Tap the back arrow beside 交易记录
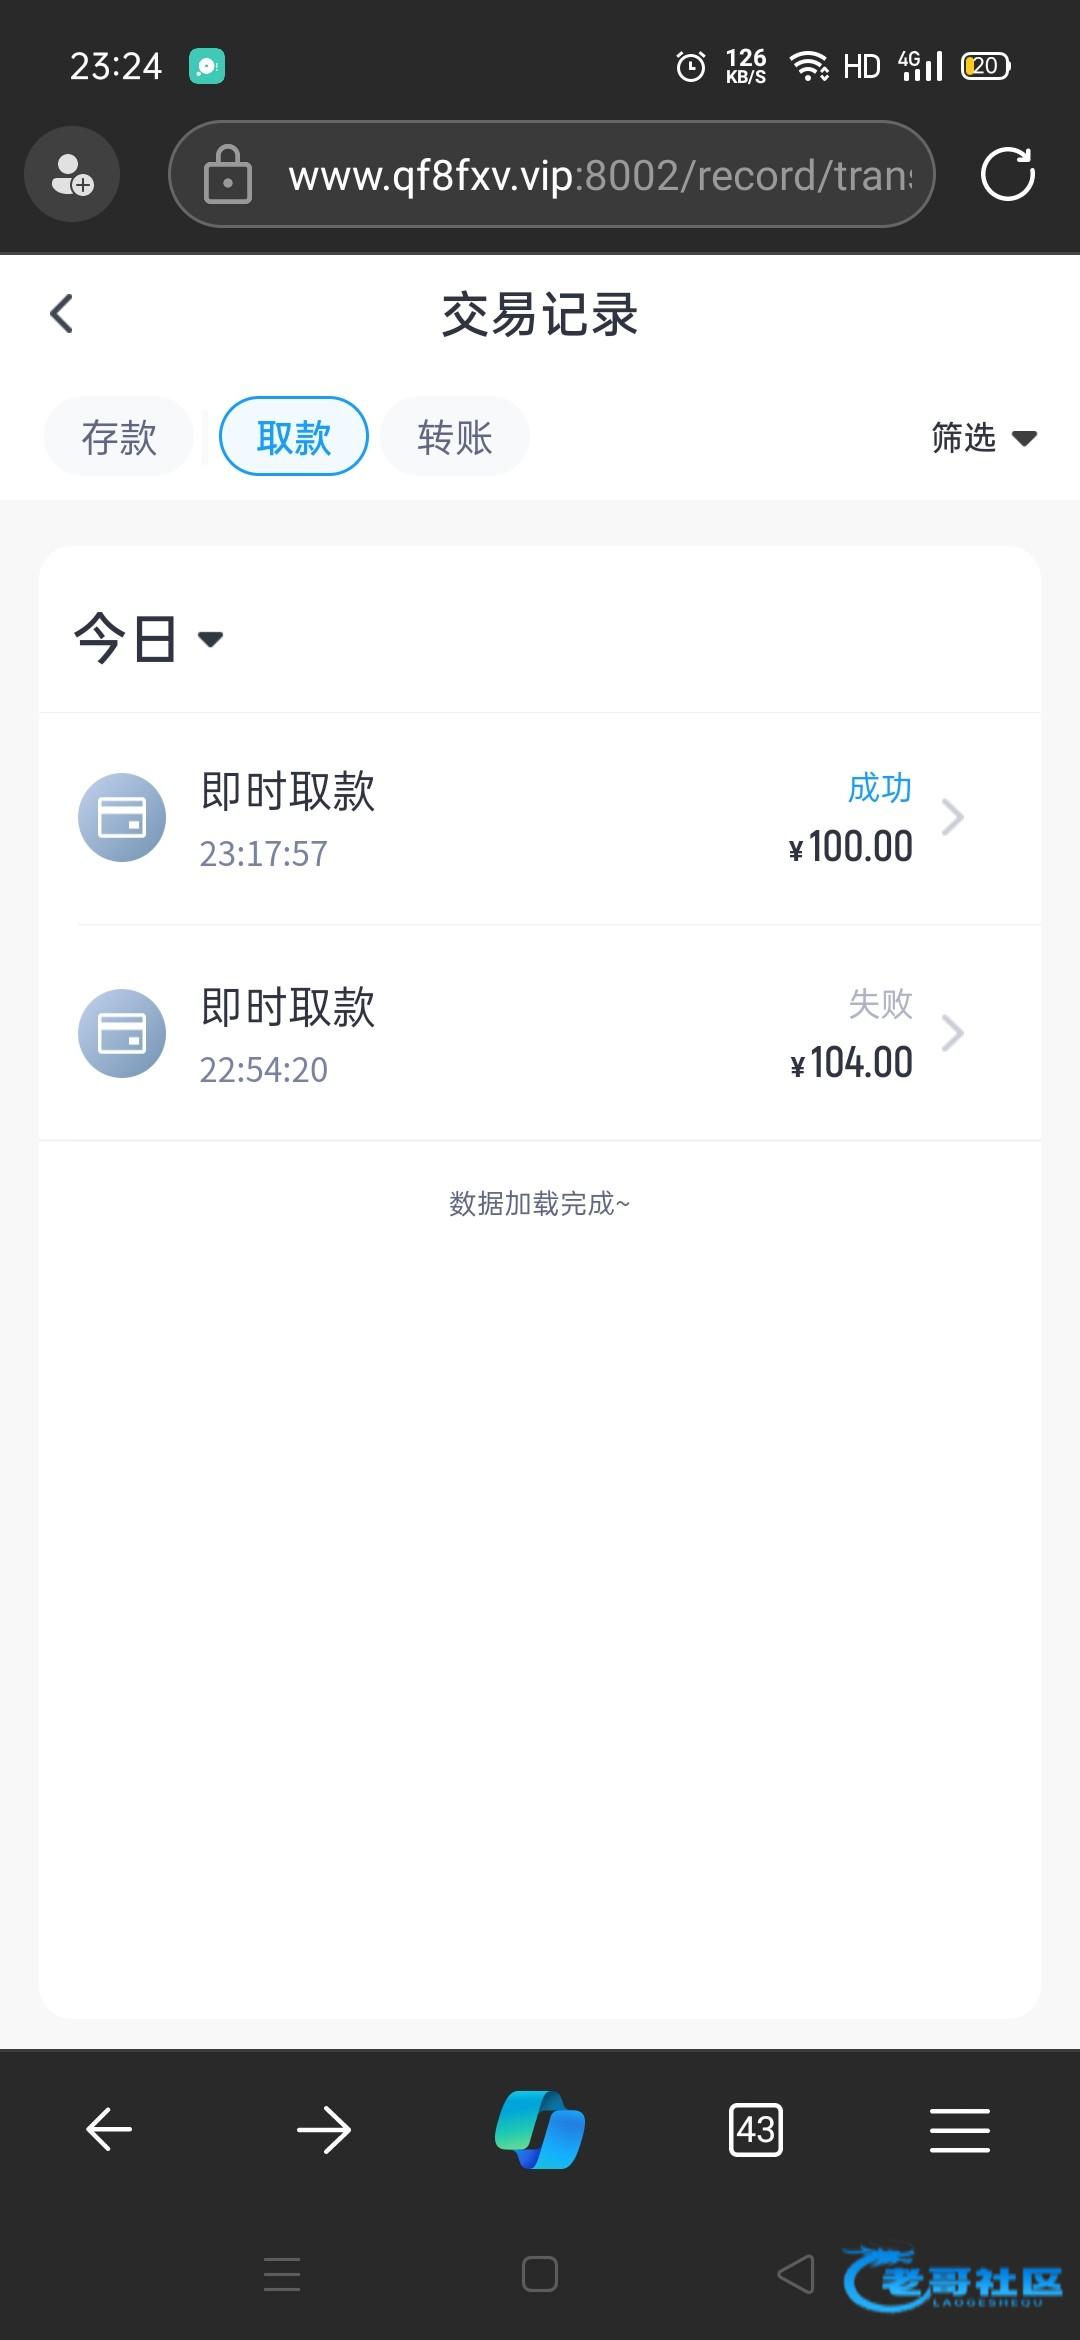1080x2340 pixels. coord(62,314)
